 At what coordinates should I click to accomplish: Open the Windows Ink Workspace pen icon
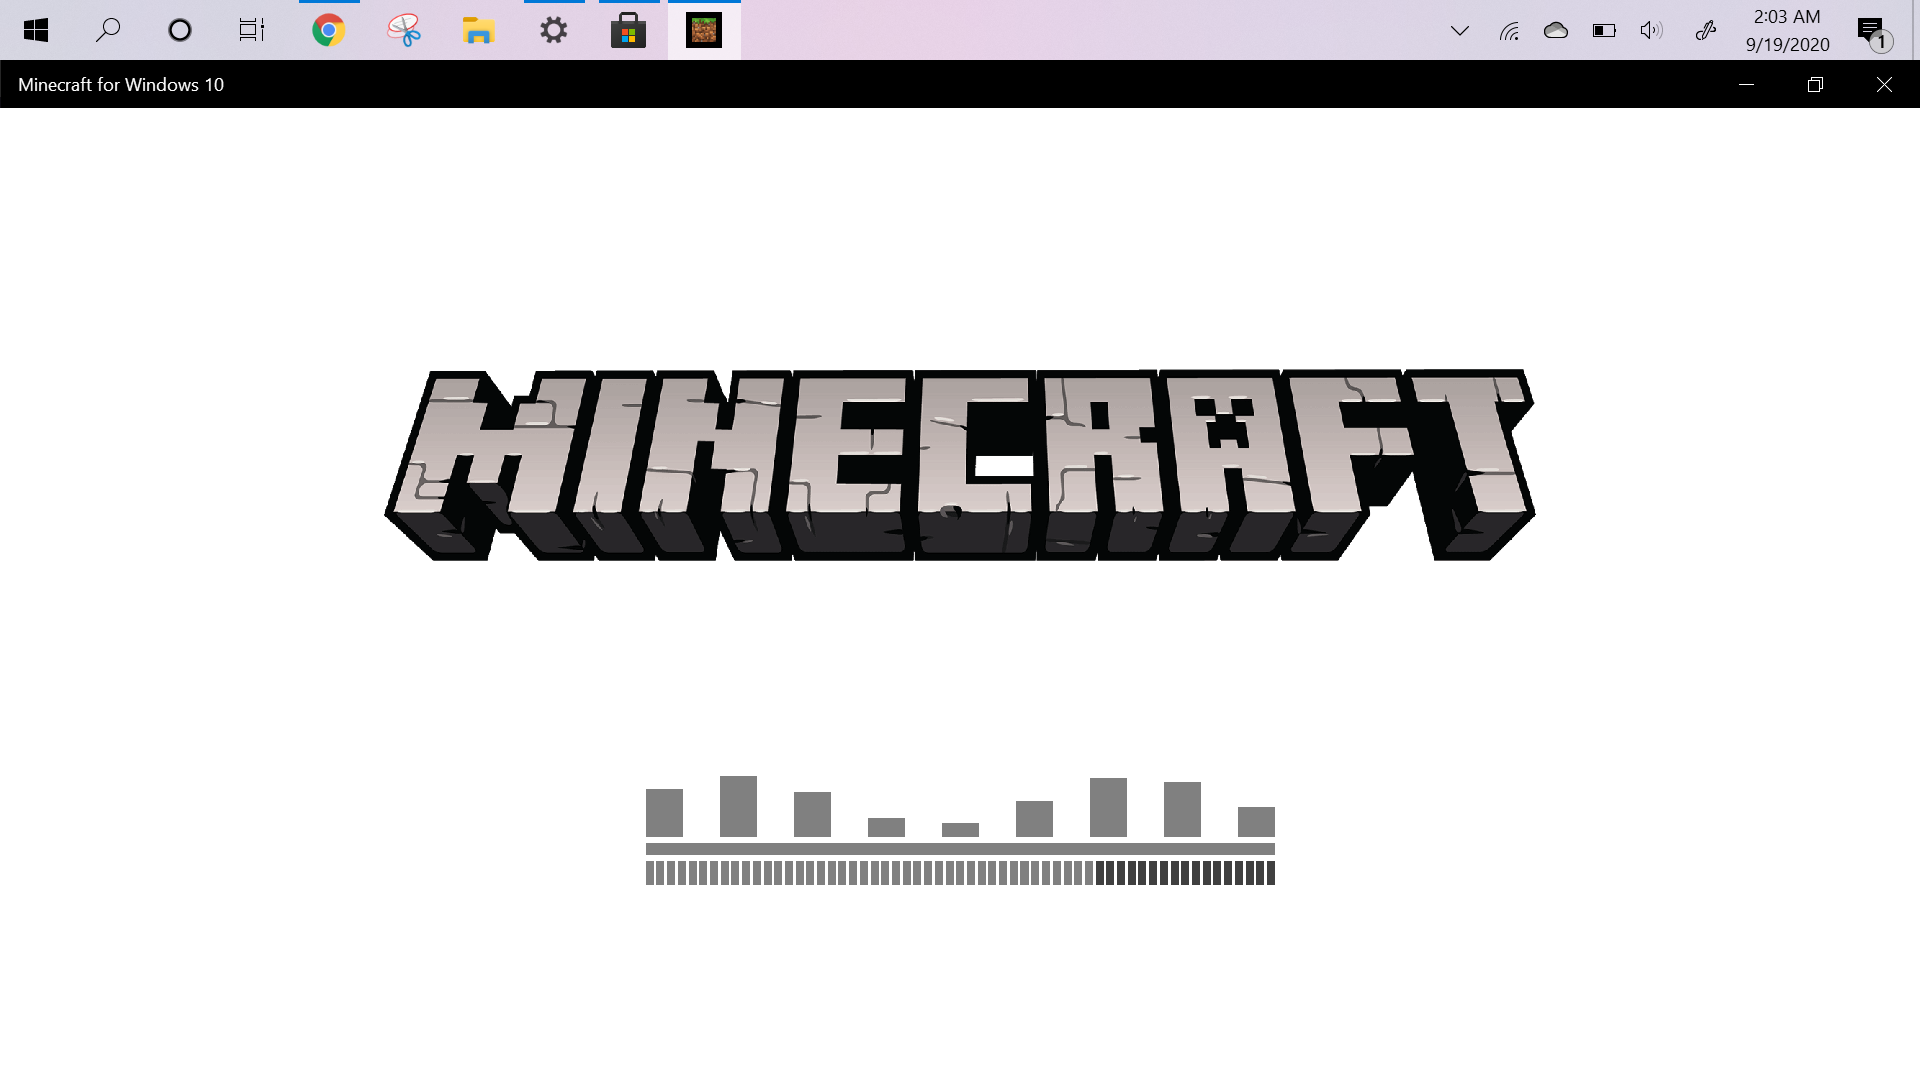pos(1706,30)
